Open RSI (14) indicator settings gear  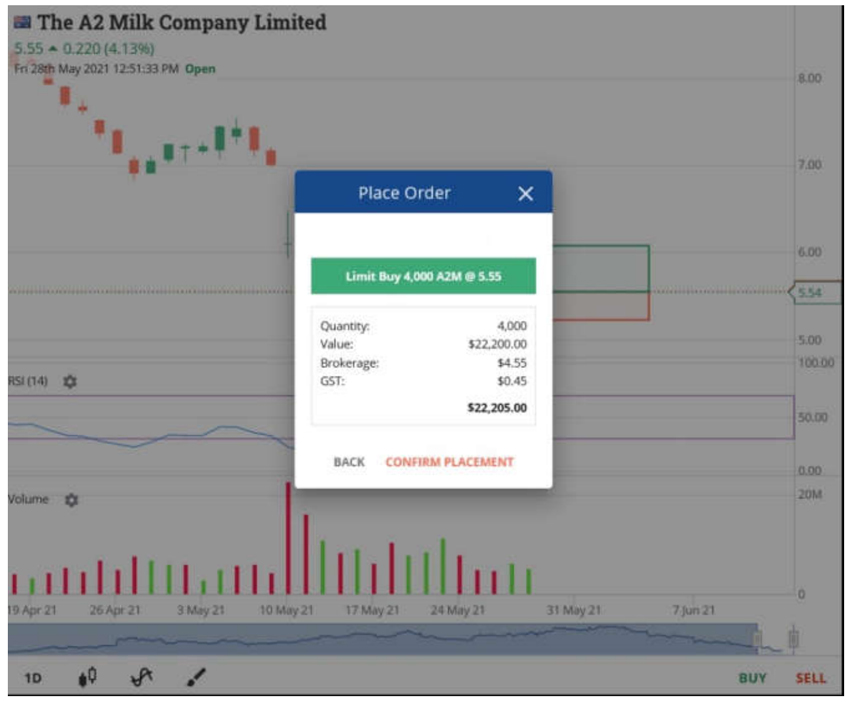click(70, 382)
